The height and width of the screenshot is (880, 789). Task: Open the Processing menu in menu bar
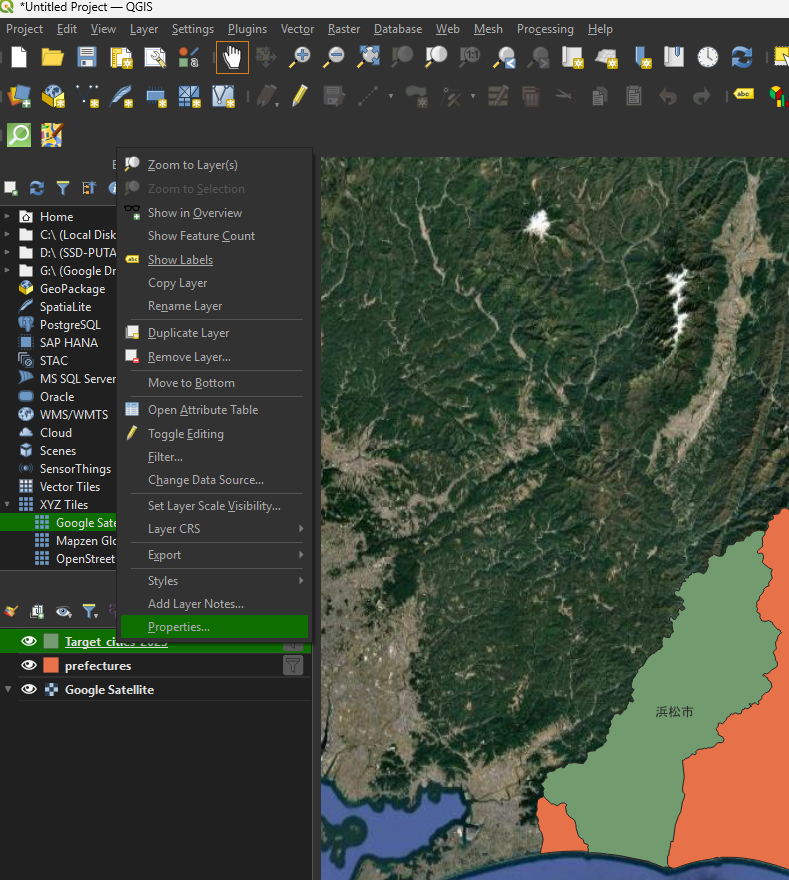coord(545,29)
